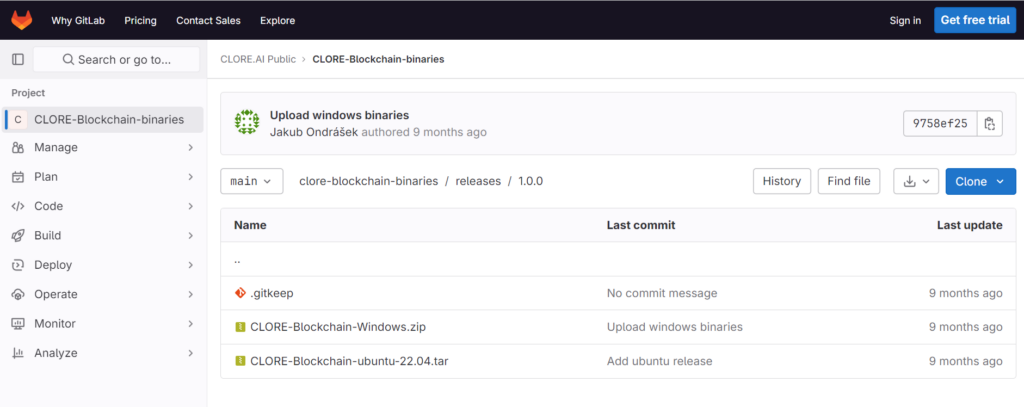Click the Search or go to field
The height and width of the screenshot is (407, 1024).
tap(117, 59)
